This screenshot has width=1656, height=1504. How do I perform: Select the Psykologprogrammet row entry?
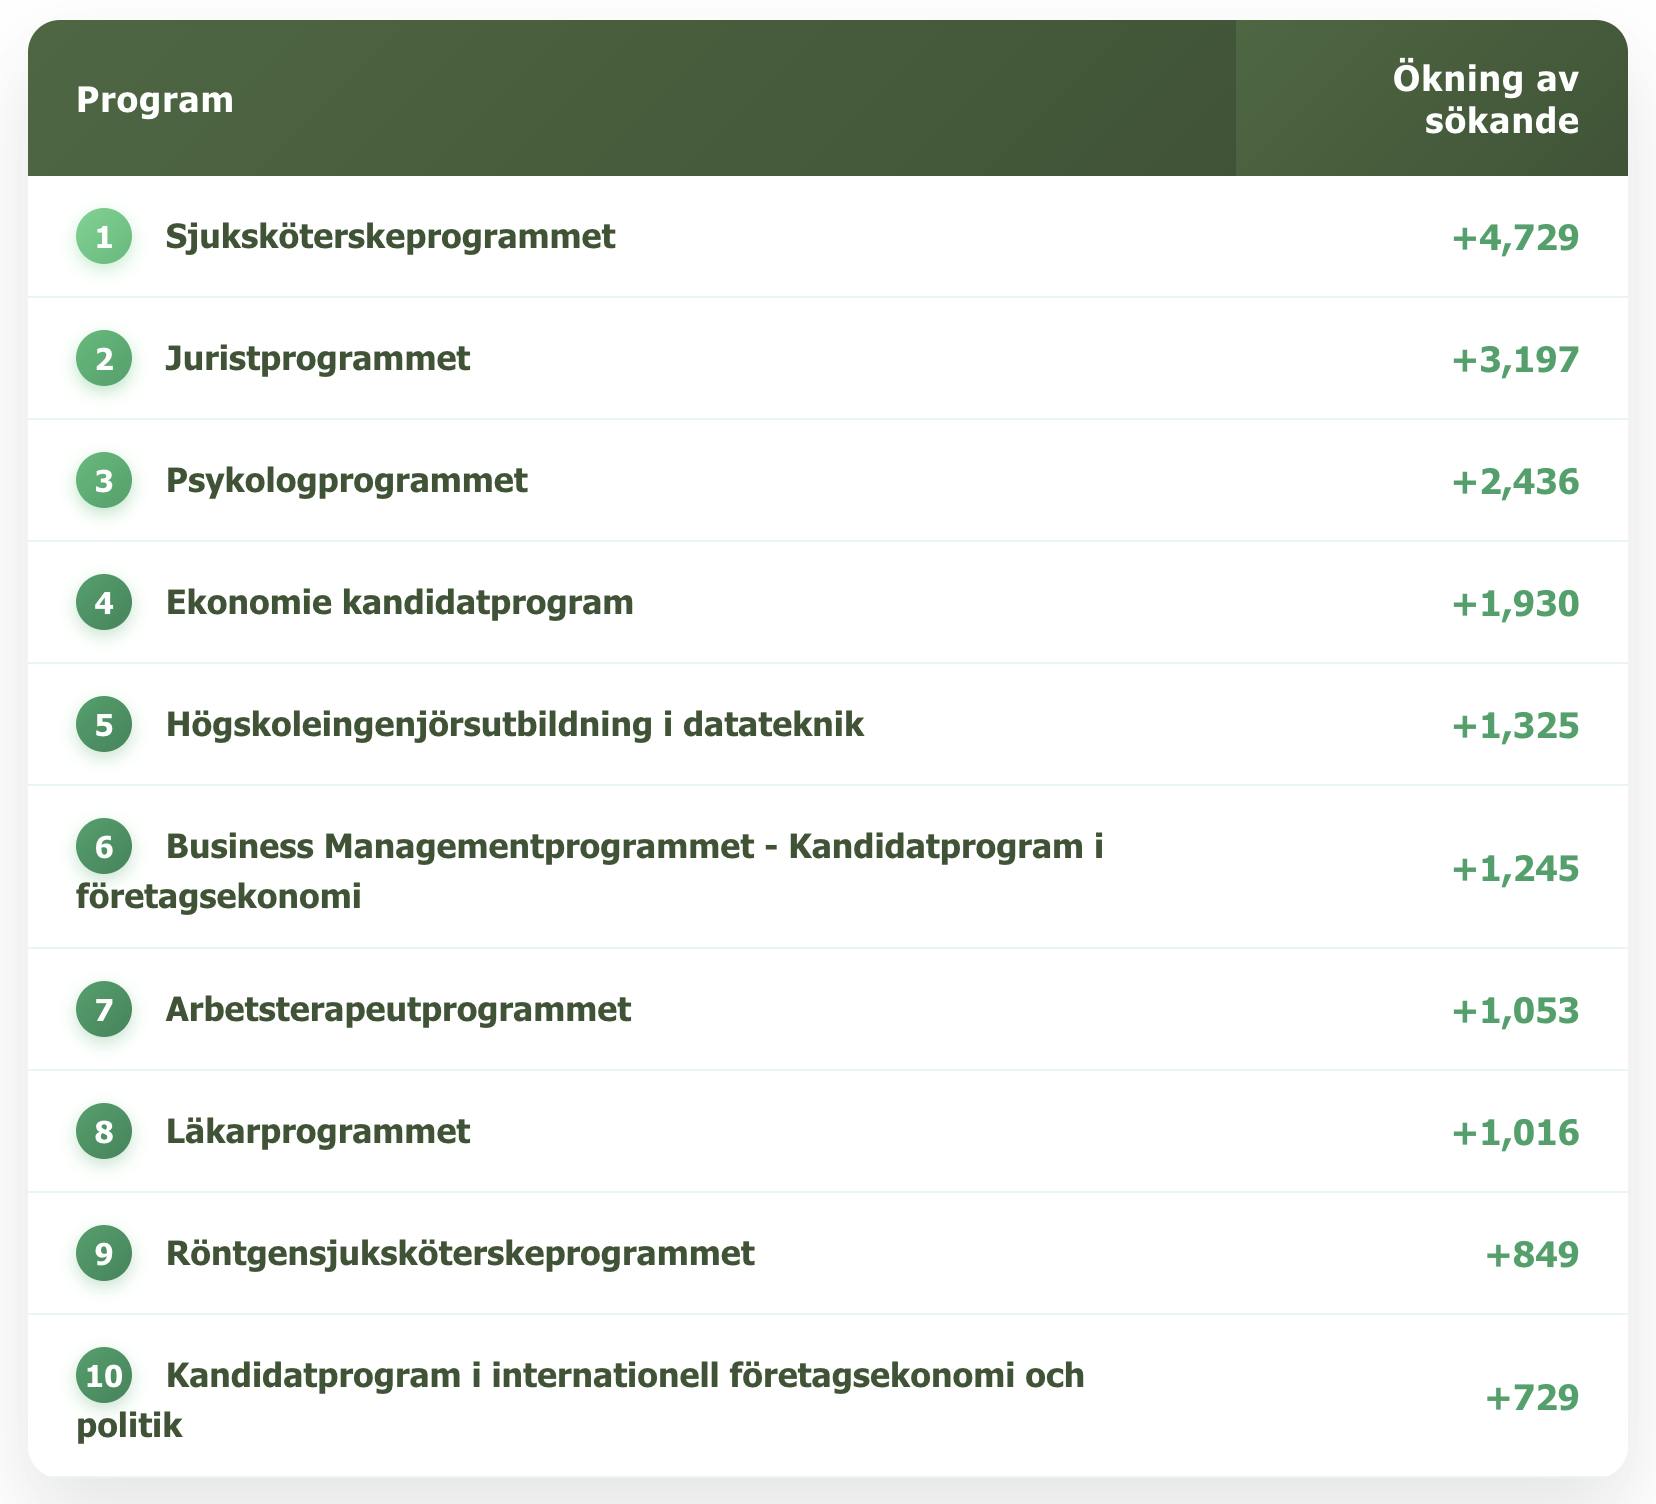coord(347,480)
